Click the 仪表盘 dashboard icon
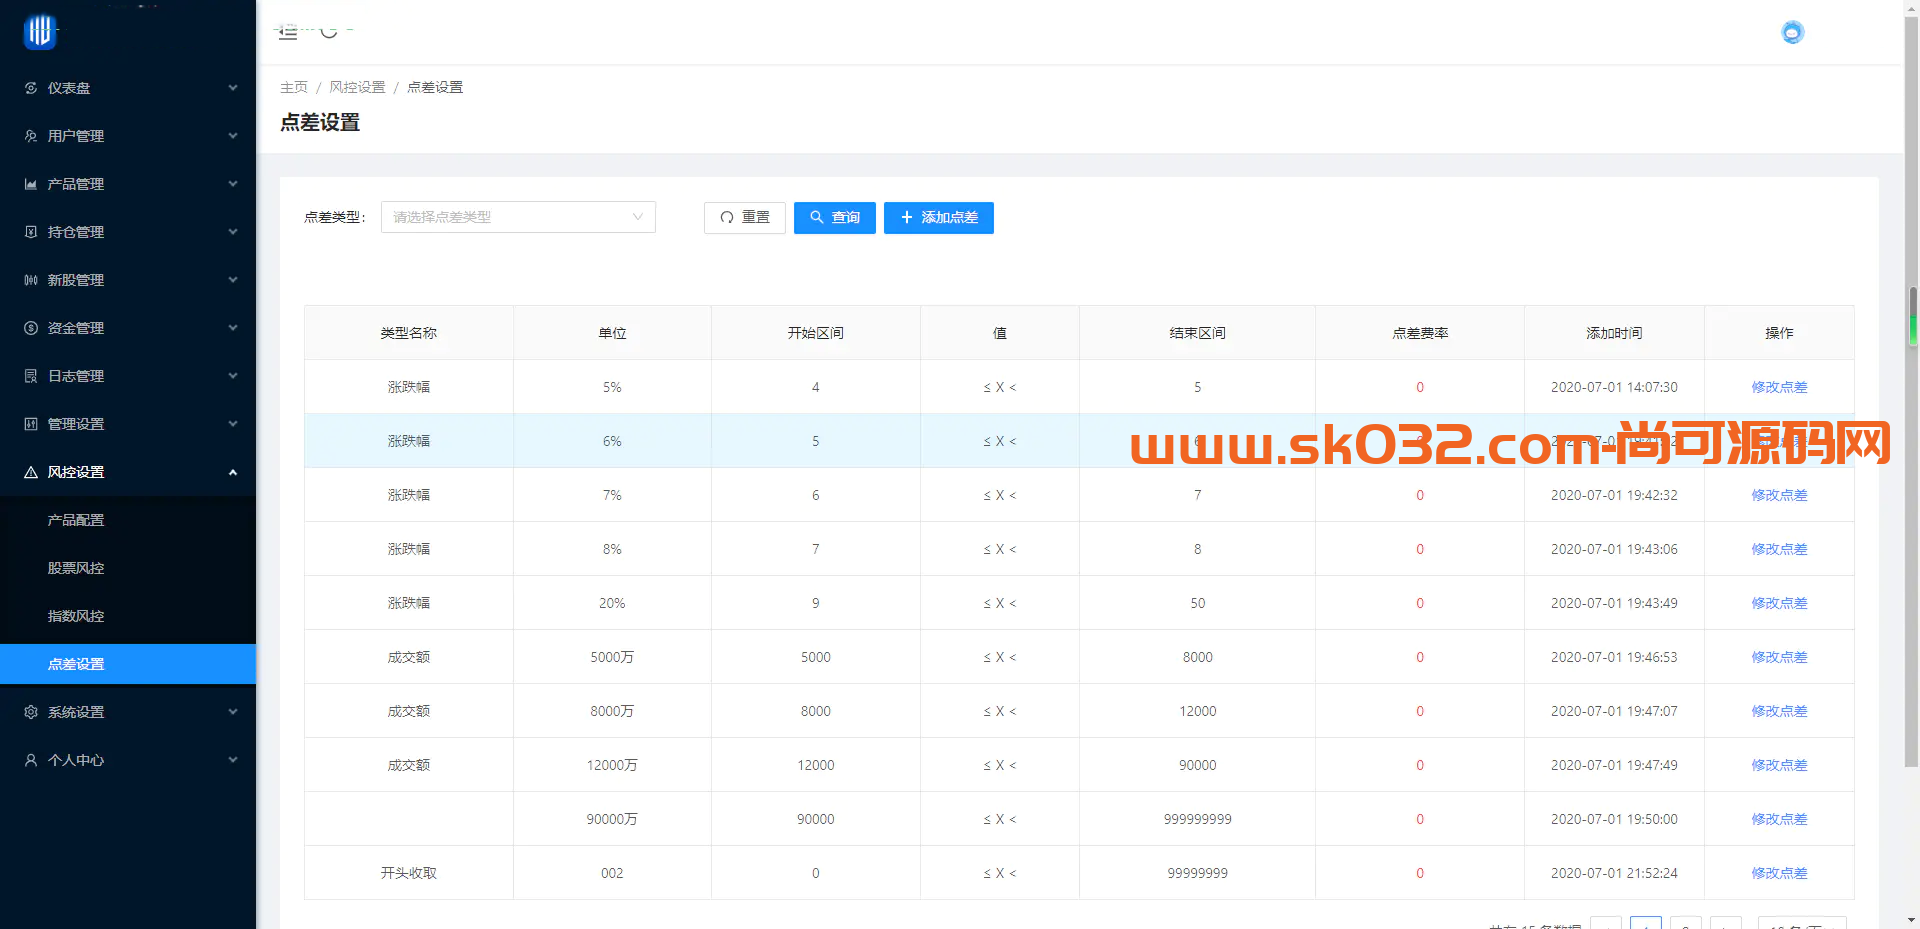Image resolution: width=1920 pixels, height=929 pixels. coord(31,88)
